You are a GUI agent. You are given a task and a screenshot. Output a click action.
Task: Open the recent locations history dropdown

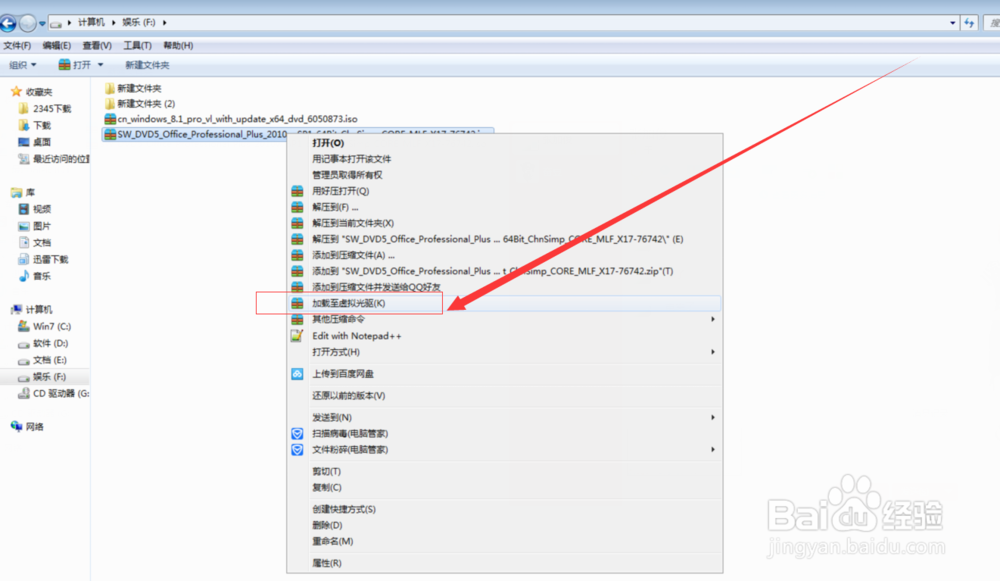coord(42,24)
